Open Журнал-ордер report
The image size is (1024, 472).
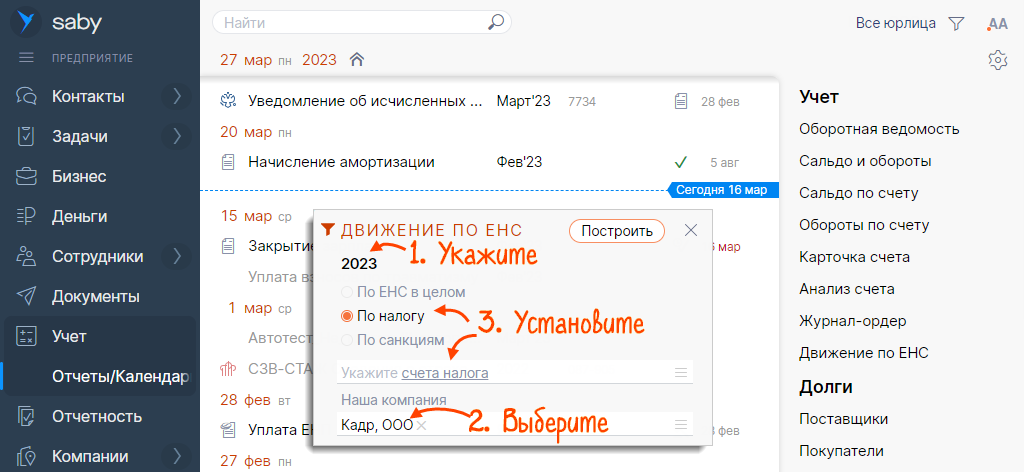click(852, 321)
